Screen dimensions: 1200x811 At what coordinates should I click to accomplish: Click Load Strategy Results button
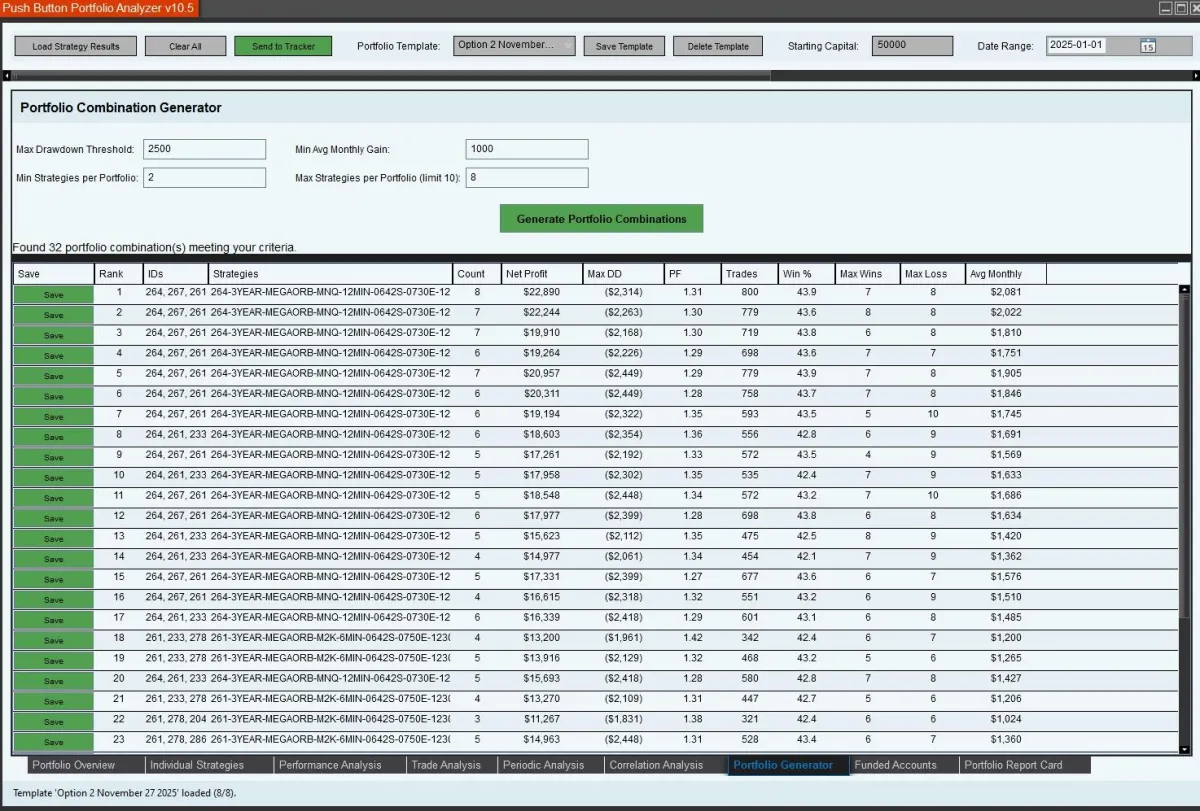tap(75, 46)
